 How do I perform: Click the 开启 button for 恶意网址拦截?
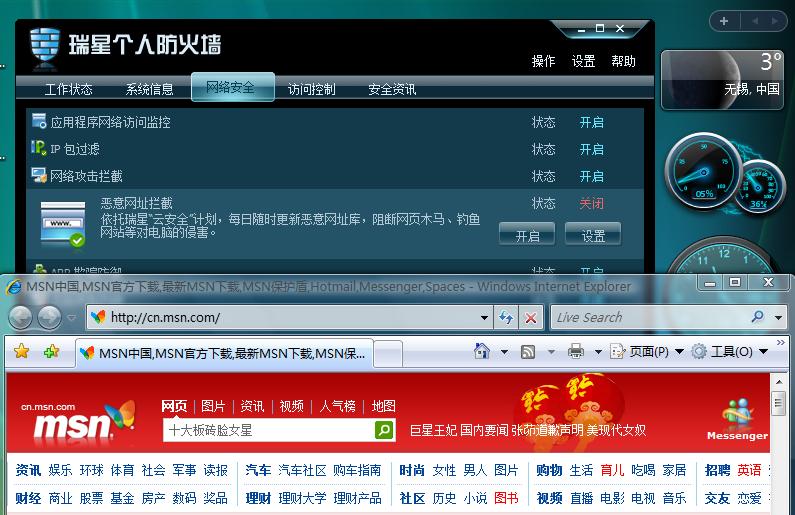click(527, 235)
